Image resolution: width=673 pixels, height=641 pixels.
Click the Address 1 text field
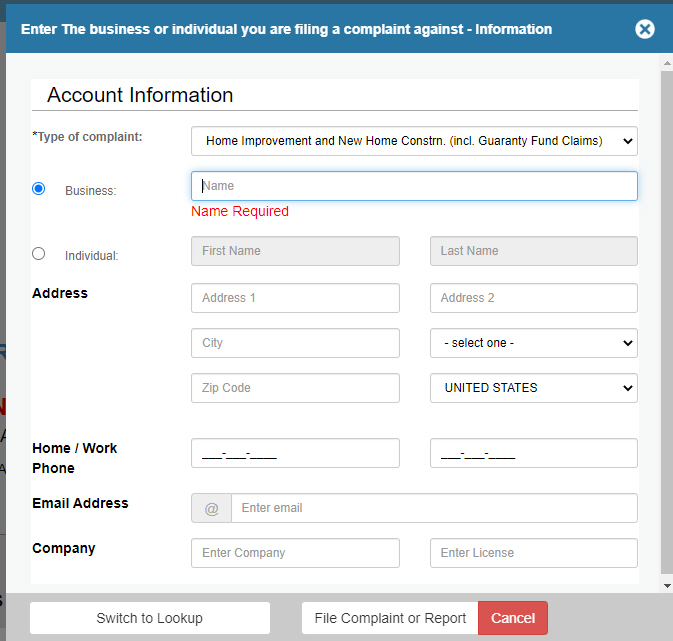[x=295, y=298]
